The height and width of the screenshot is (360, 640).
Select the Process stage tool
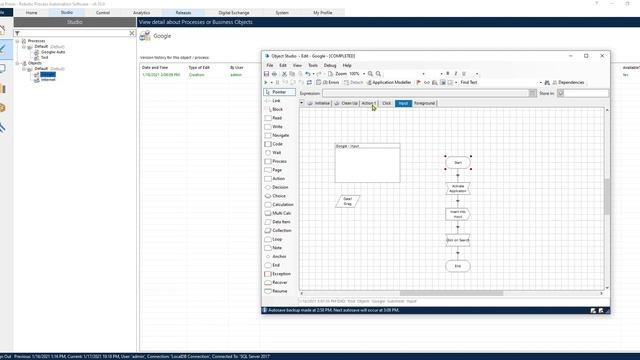pos(276,161)
